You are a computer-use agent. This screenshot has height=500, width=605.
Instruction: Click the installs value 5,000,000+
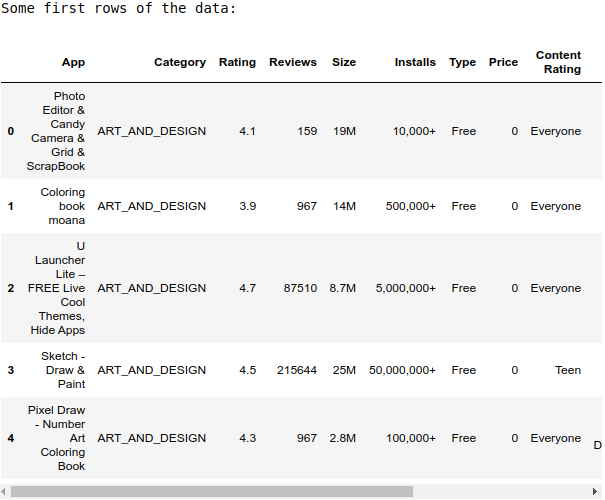point(406,288)
